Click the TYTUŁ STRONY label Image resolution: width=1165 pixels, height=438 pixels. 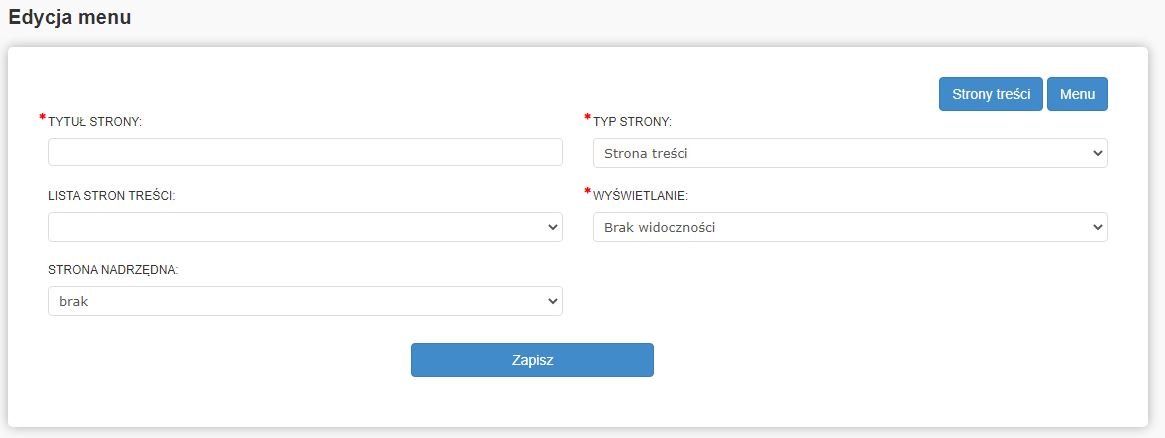pos(95,122)
